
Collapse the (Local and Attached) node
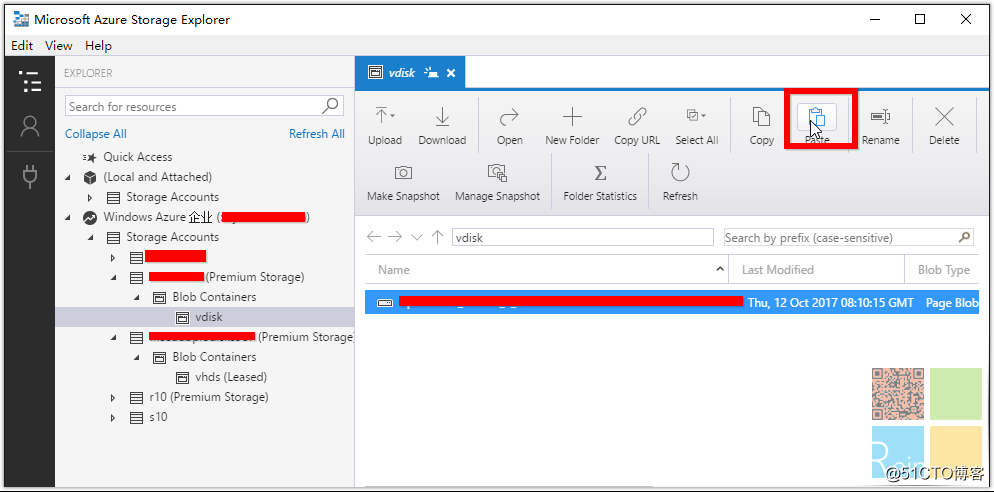tap(68, 177)
